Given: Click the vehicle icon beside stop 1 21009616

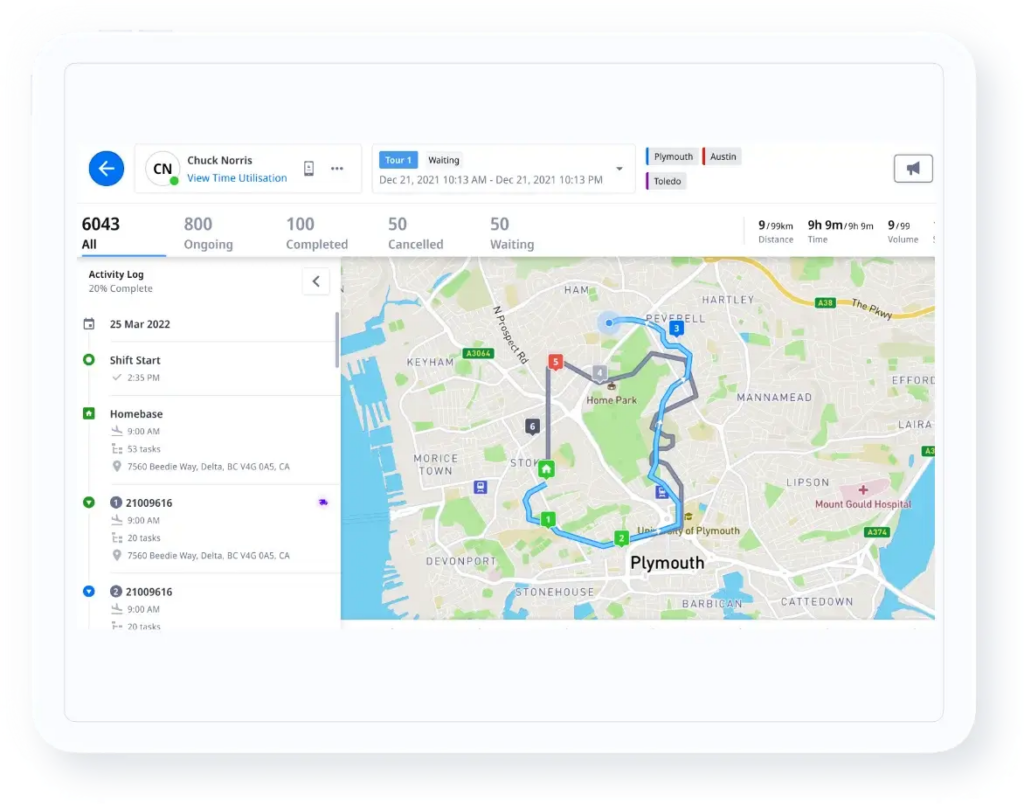Looking at the screenshot, I should point(322,502).
